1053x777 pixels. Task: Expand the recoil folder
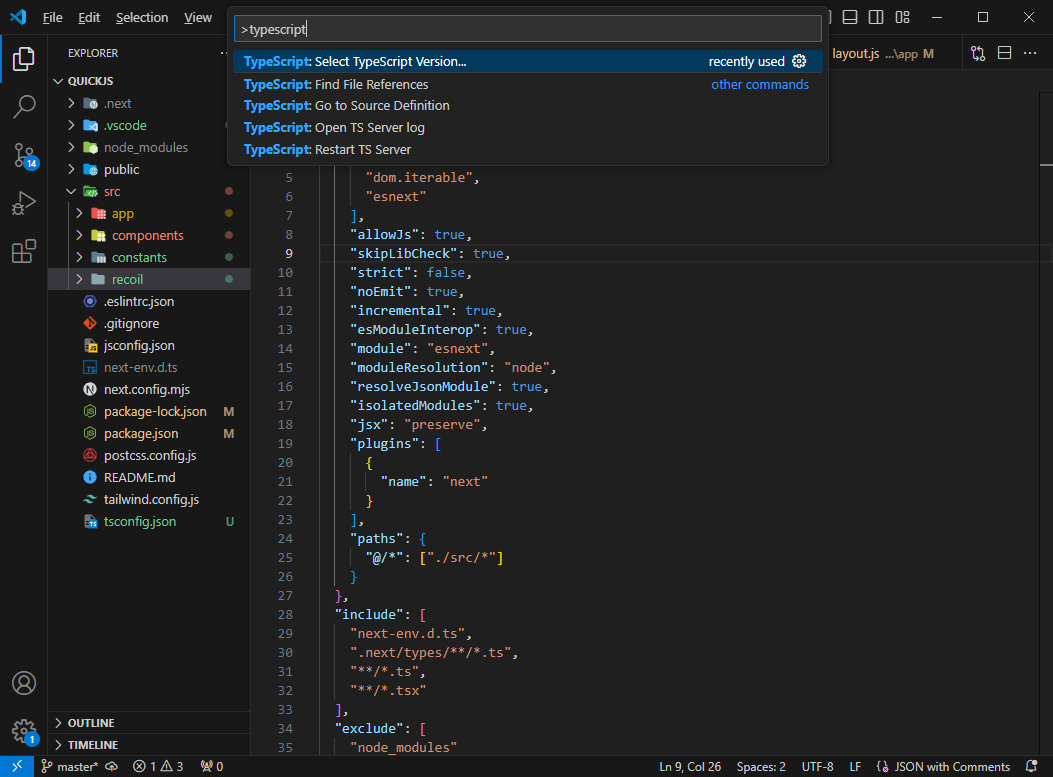[x=149, y=279]
